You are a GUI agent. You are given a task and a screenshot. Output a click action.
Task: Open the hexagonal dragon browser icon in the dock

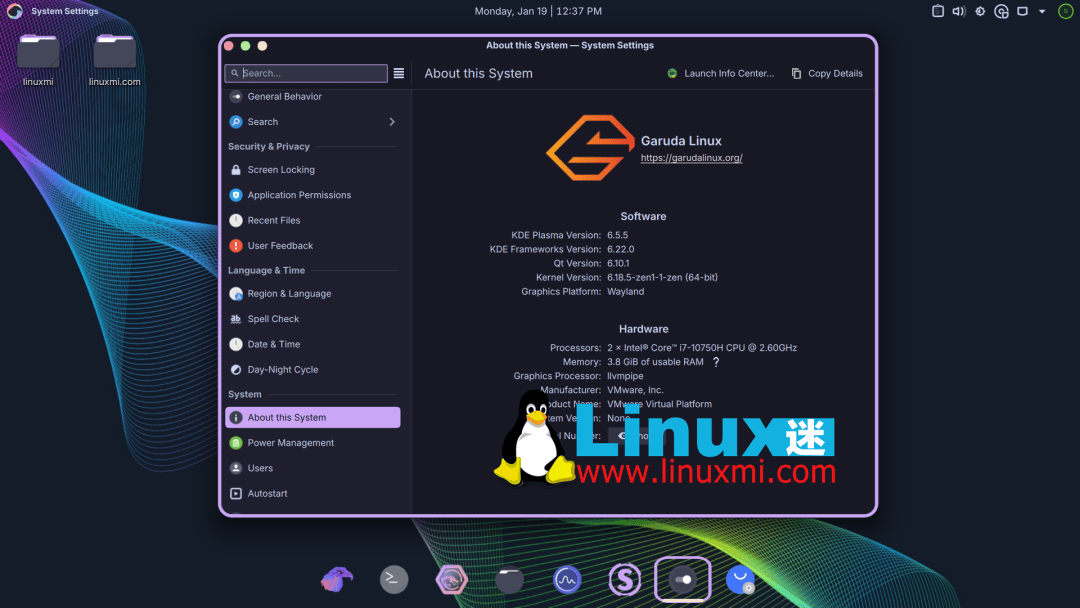coord(452,580)
